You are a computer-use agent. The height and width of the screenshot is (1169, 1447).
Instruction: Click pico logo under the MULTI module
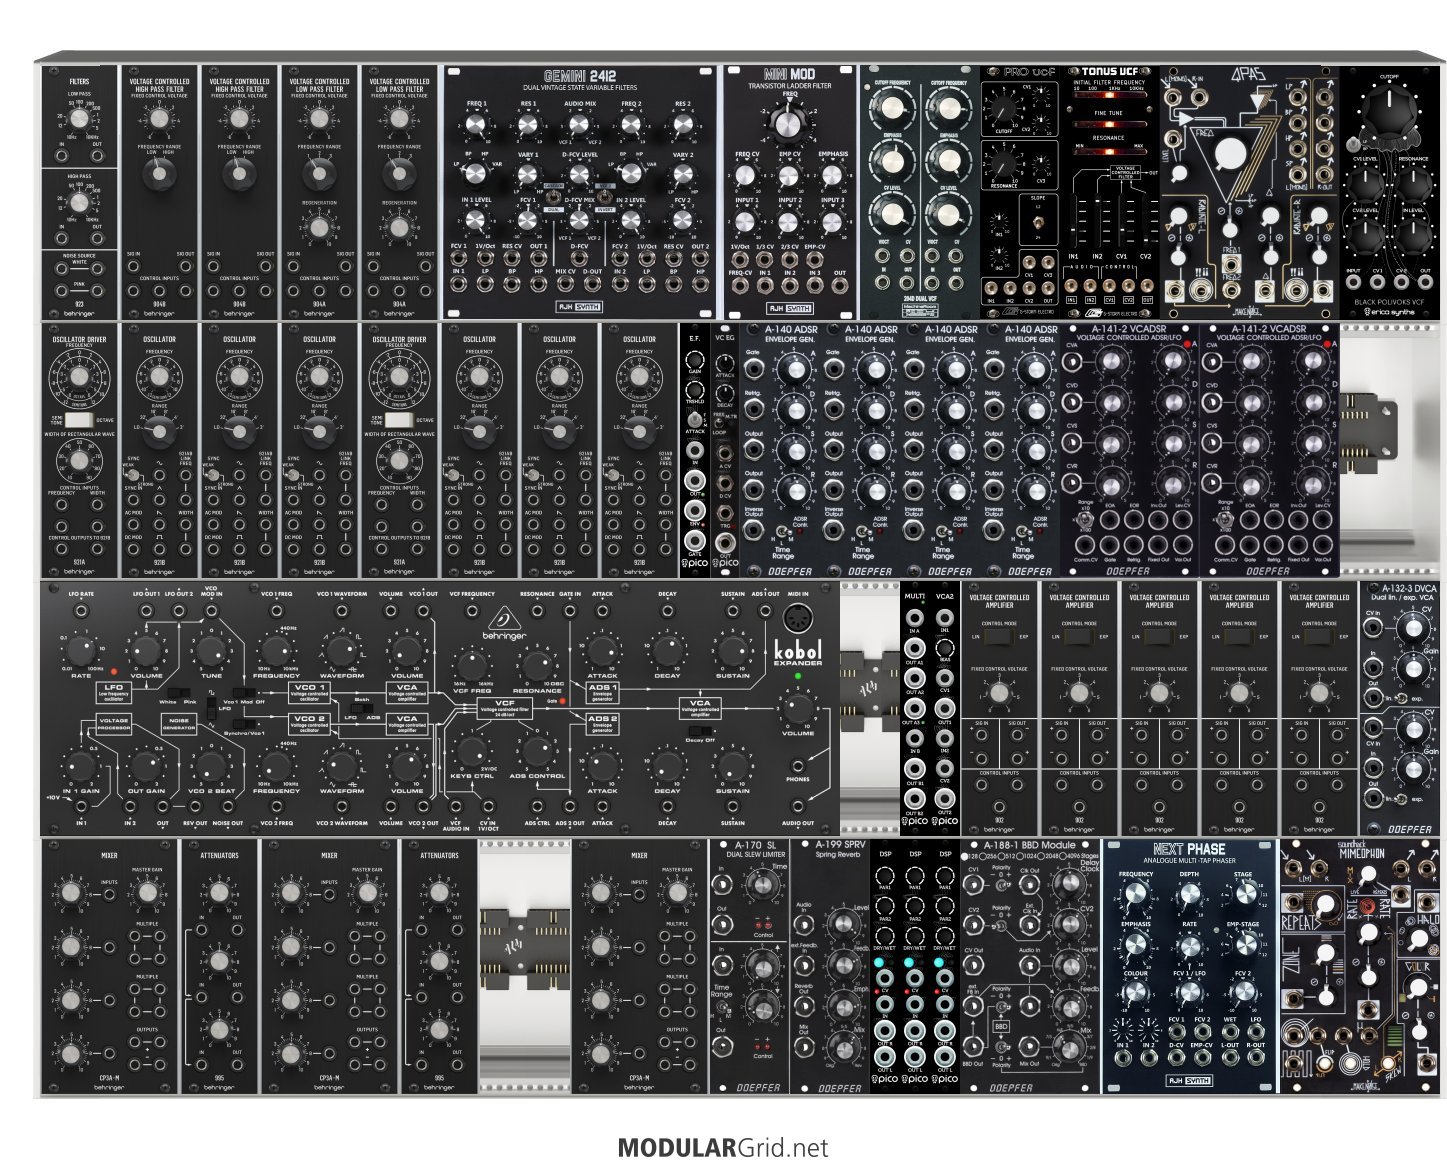(915, 821)
